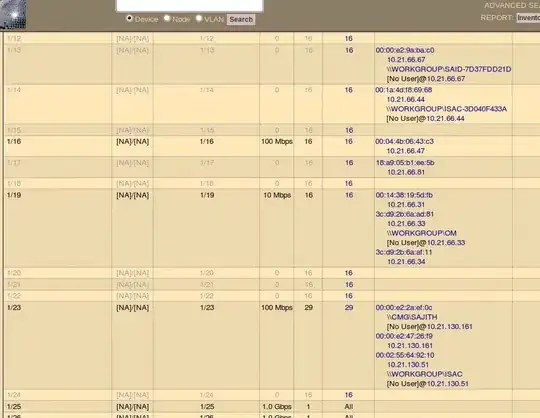Open IP 10.21.66.47 link
This screenshot has height=418, width=540.
pos(406,151)
